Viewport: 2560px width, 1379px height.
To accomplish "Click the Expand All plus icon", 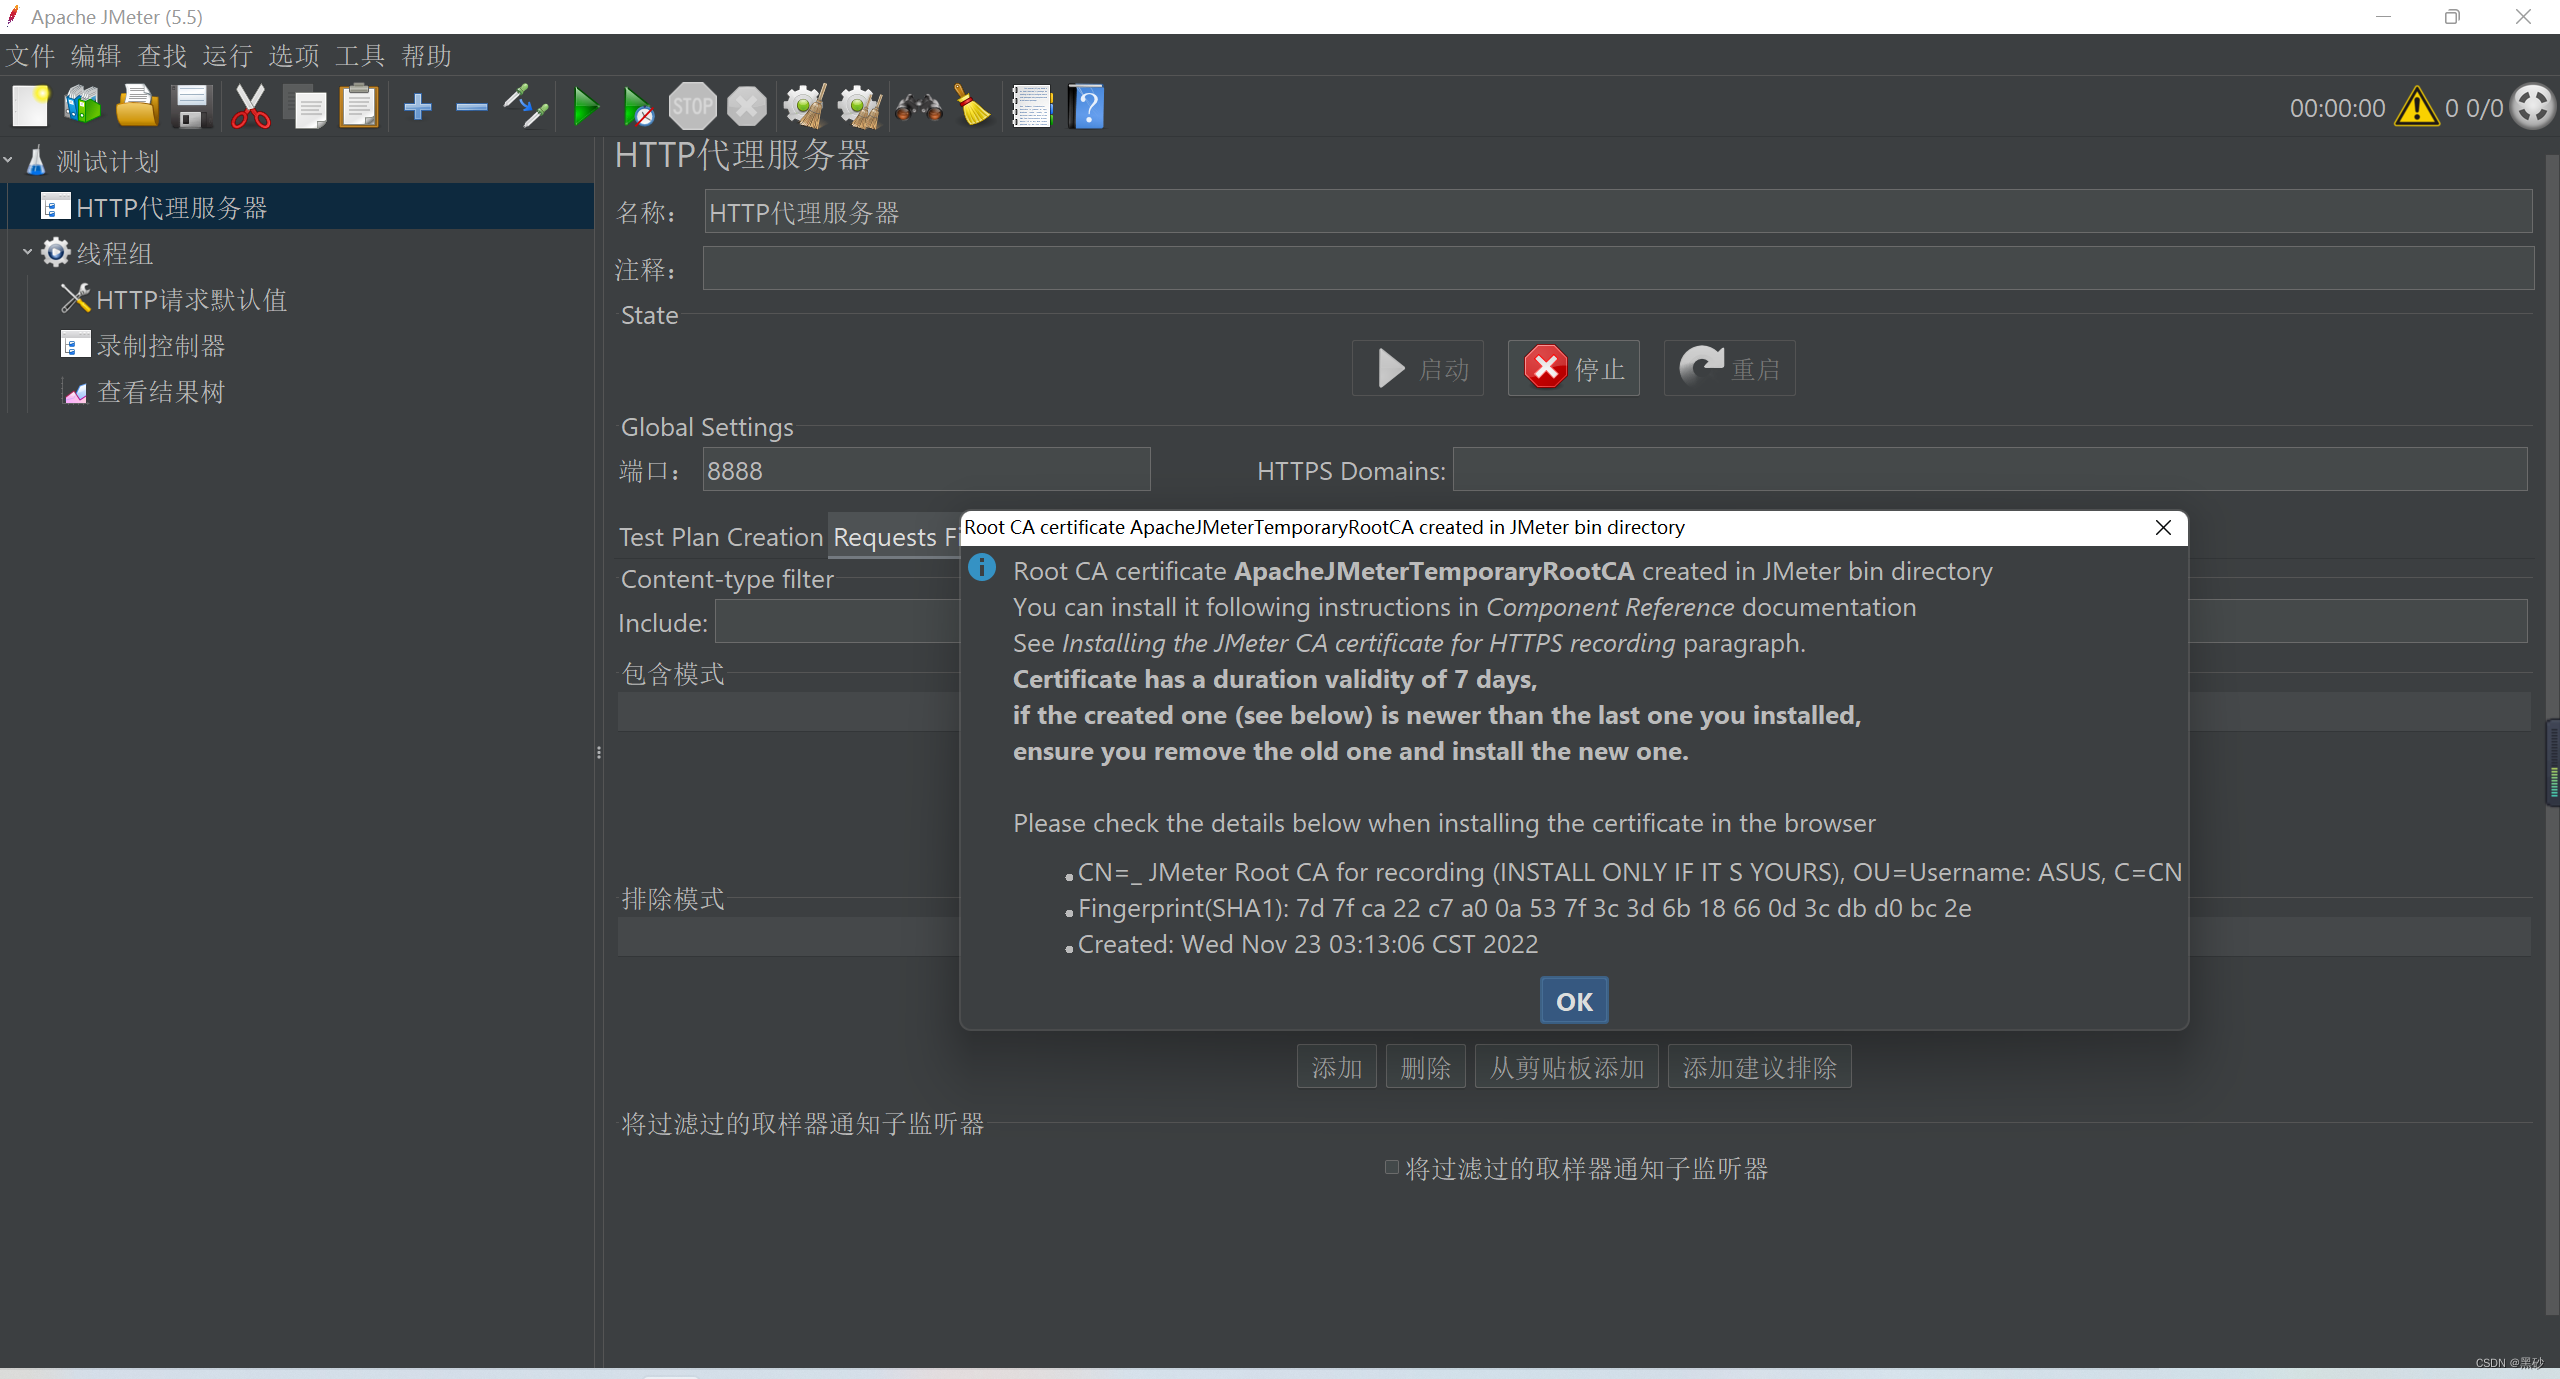I will coord(418,106).
